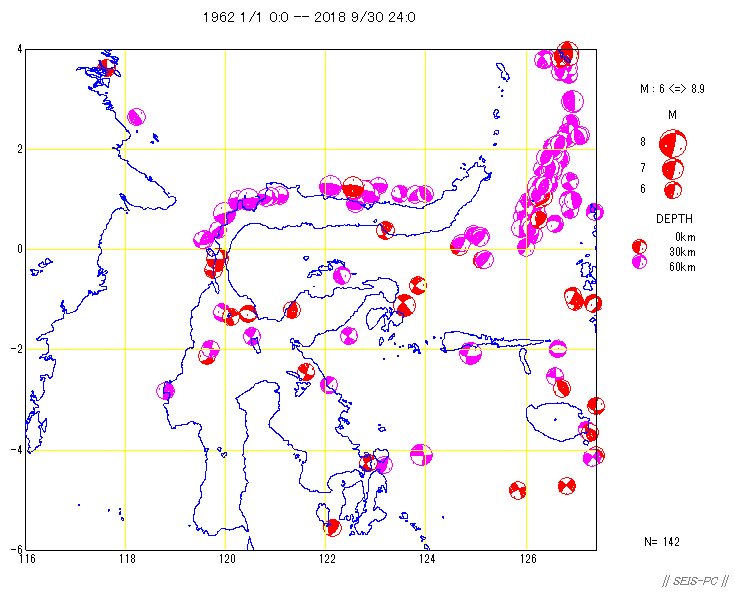Select the red beachball near 121.6E 2.4S
751x593 pixels.
point(306,371)
